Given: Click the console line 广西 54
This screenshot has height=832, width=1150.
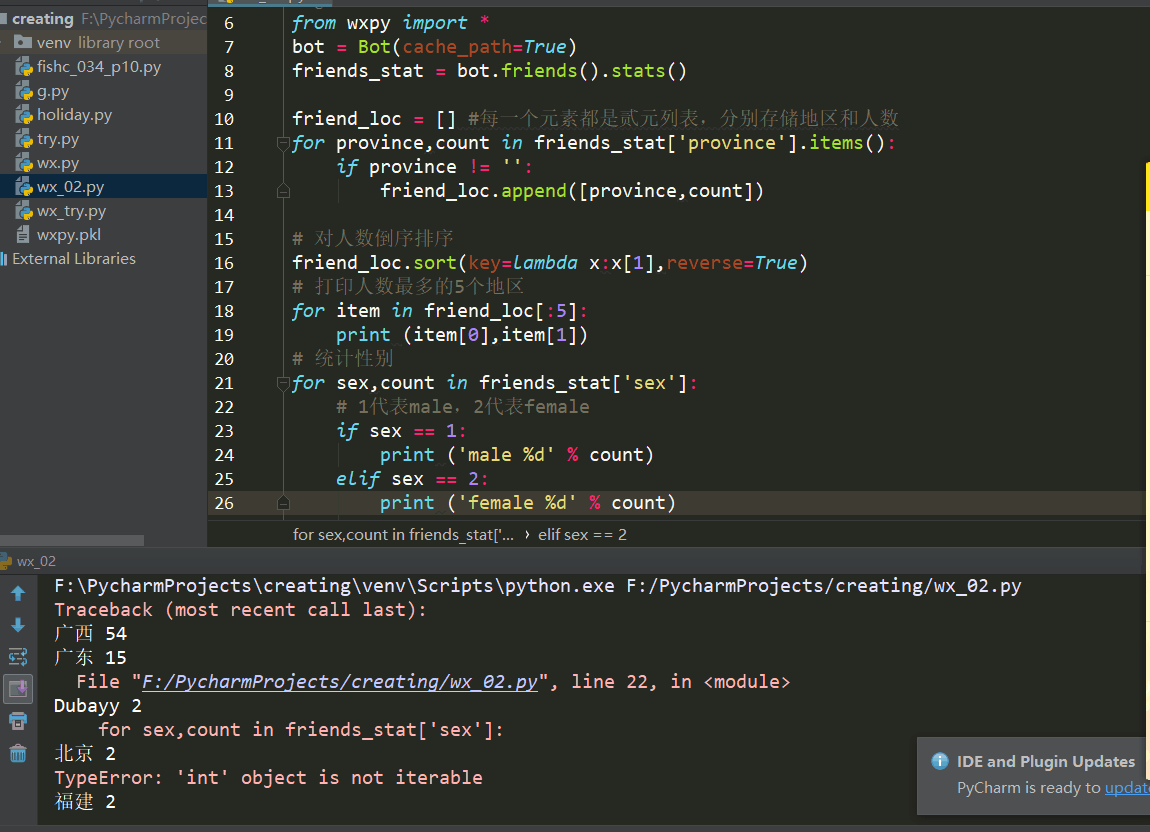Looking at the screenshot, I should (x=90, y=634).
